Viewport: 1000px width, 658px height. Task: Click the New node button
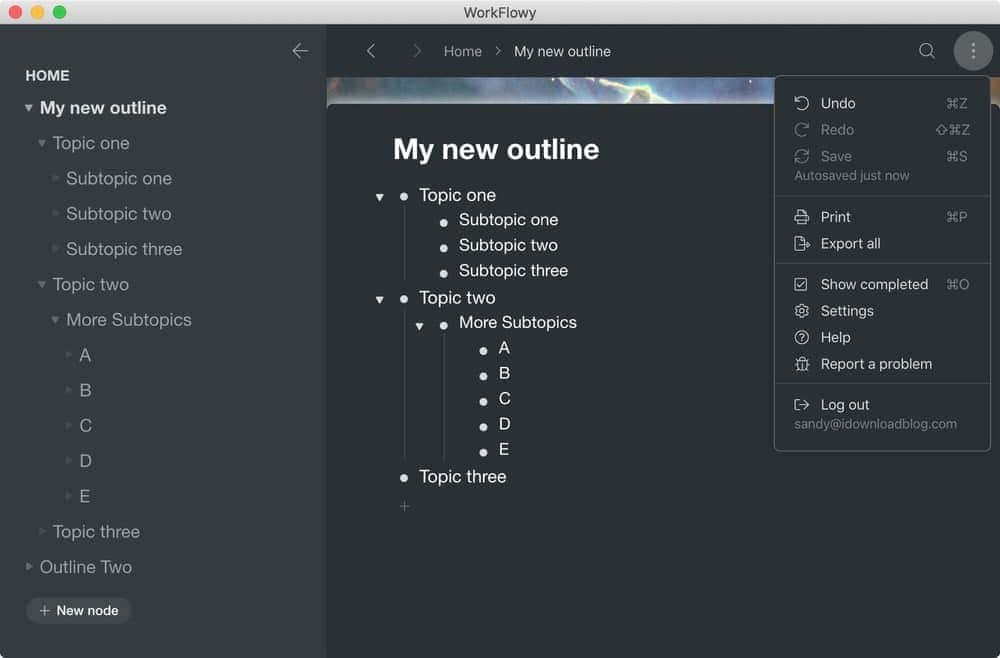(78, 611)
